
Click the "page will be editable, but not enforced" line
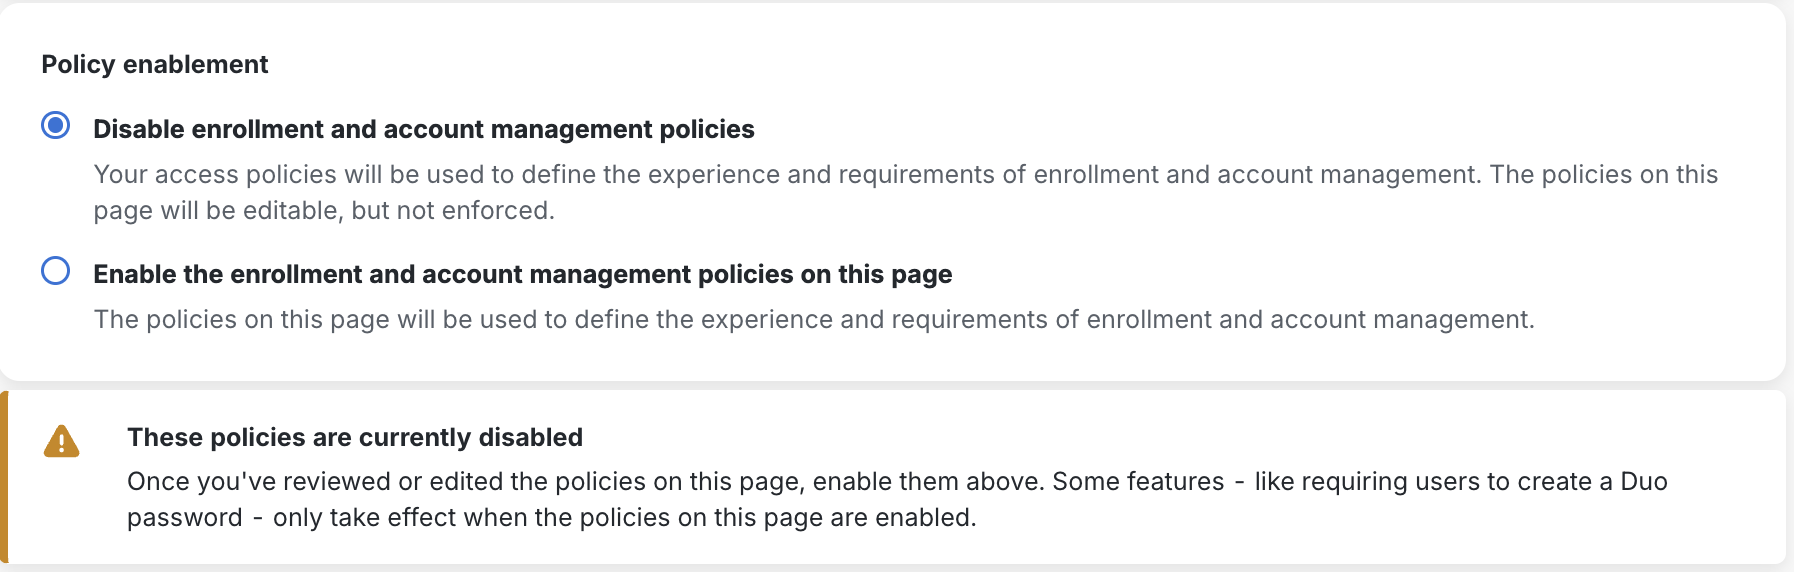pyautogui.click(x=324, y=210)
